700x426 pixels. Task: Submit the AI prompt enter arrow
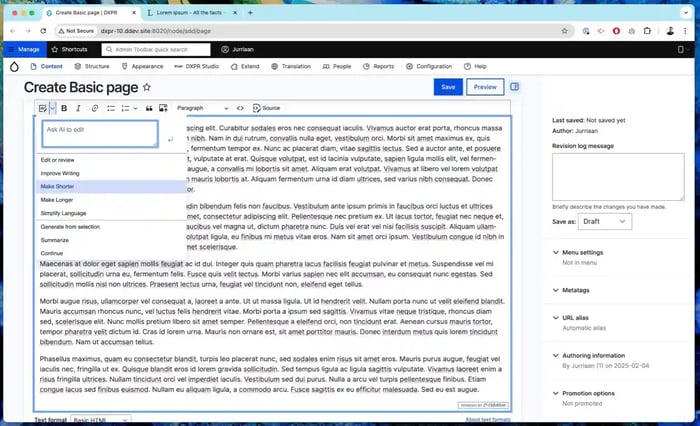tap(171, 139)
